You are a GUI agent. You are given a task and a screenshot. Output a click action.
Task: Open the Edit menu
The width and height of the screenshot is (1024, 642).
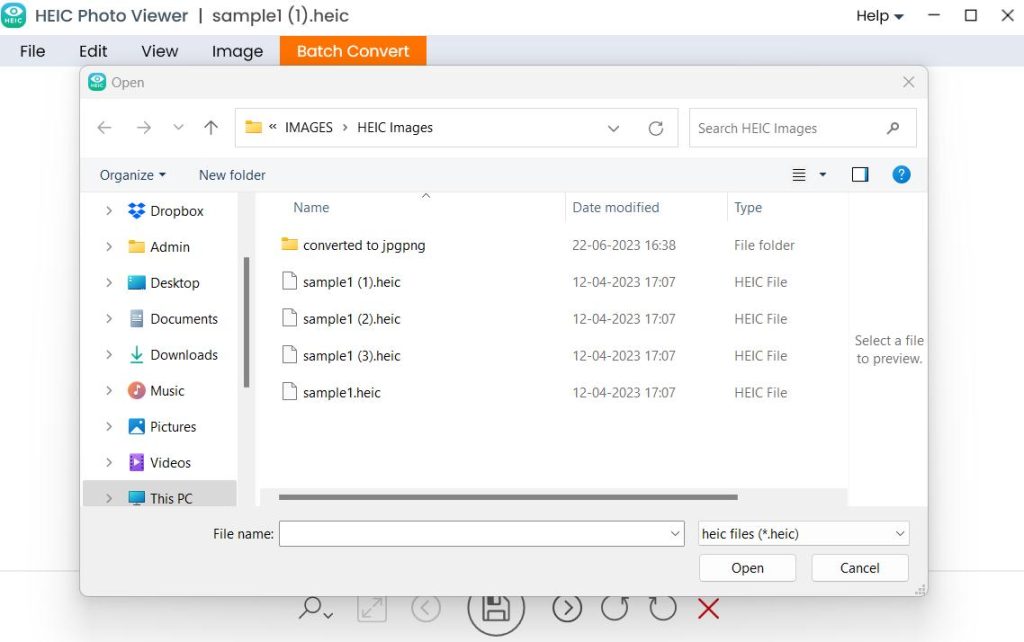click(93, 51)
